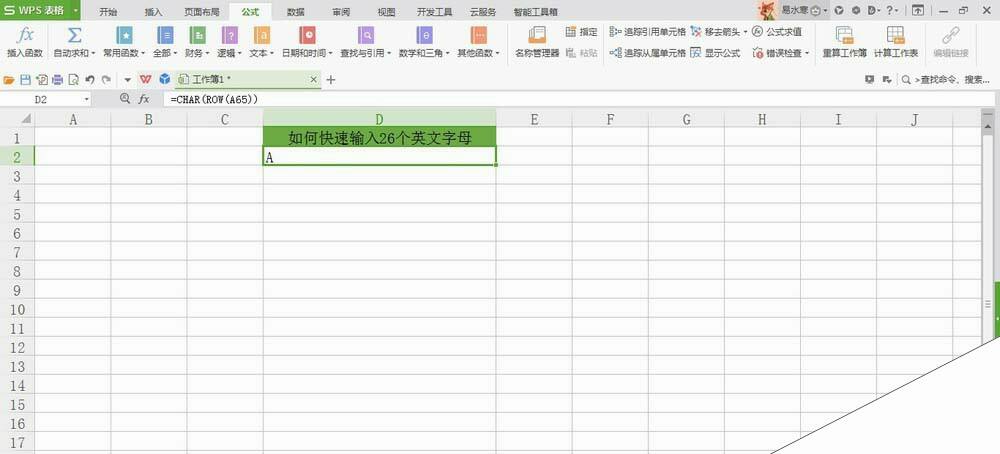Open the Math and Trig (数学和三角) icon
The height and width of the screenshot is (454, 1000).
coord(424,35)
